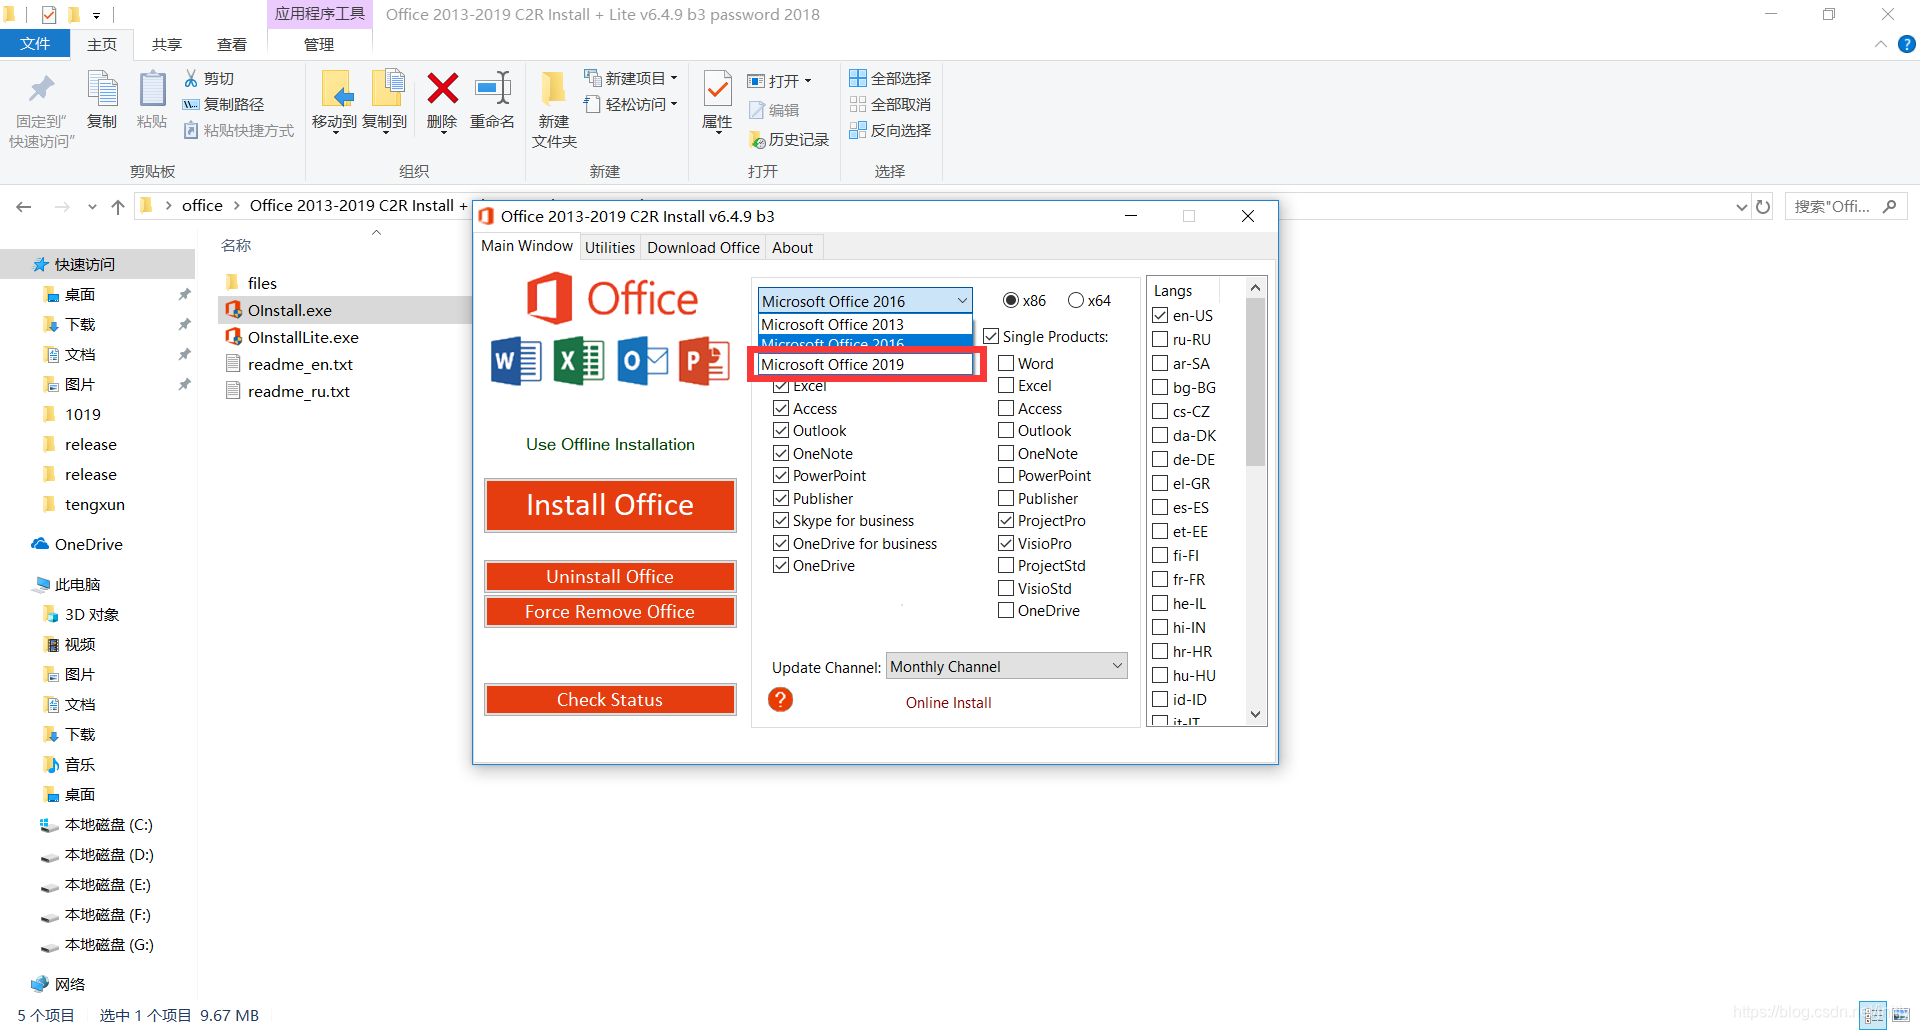1920x1030 pixels.
Task: Uncheck Skype for business
Action: [x=781, y=520]
